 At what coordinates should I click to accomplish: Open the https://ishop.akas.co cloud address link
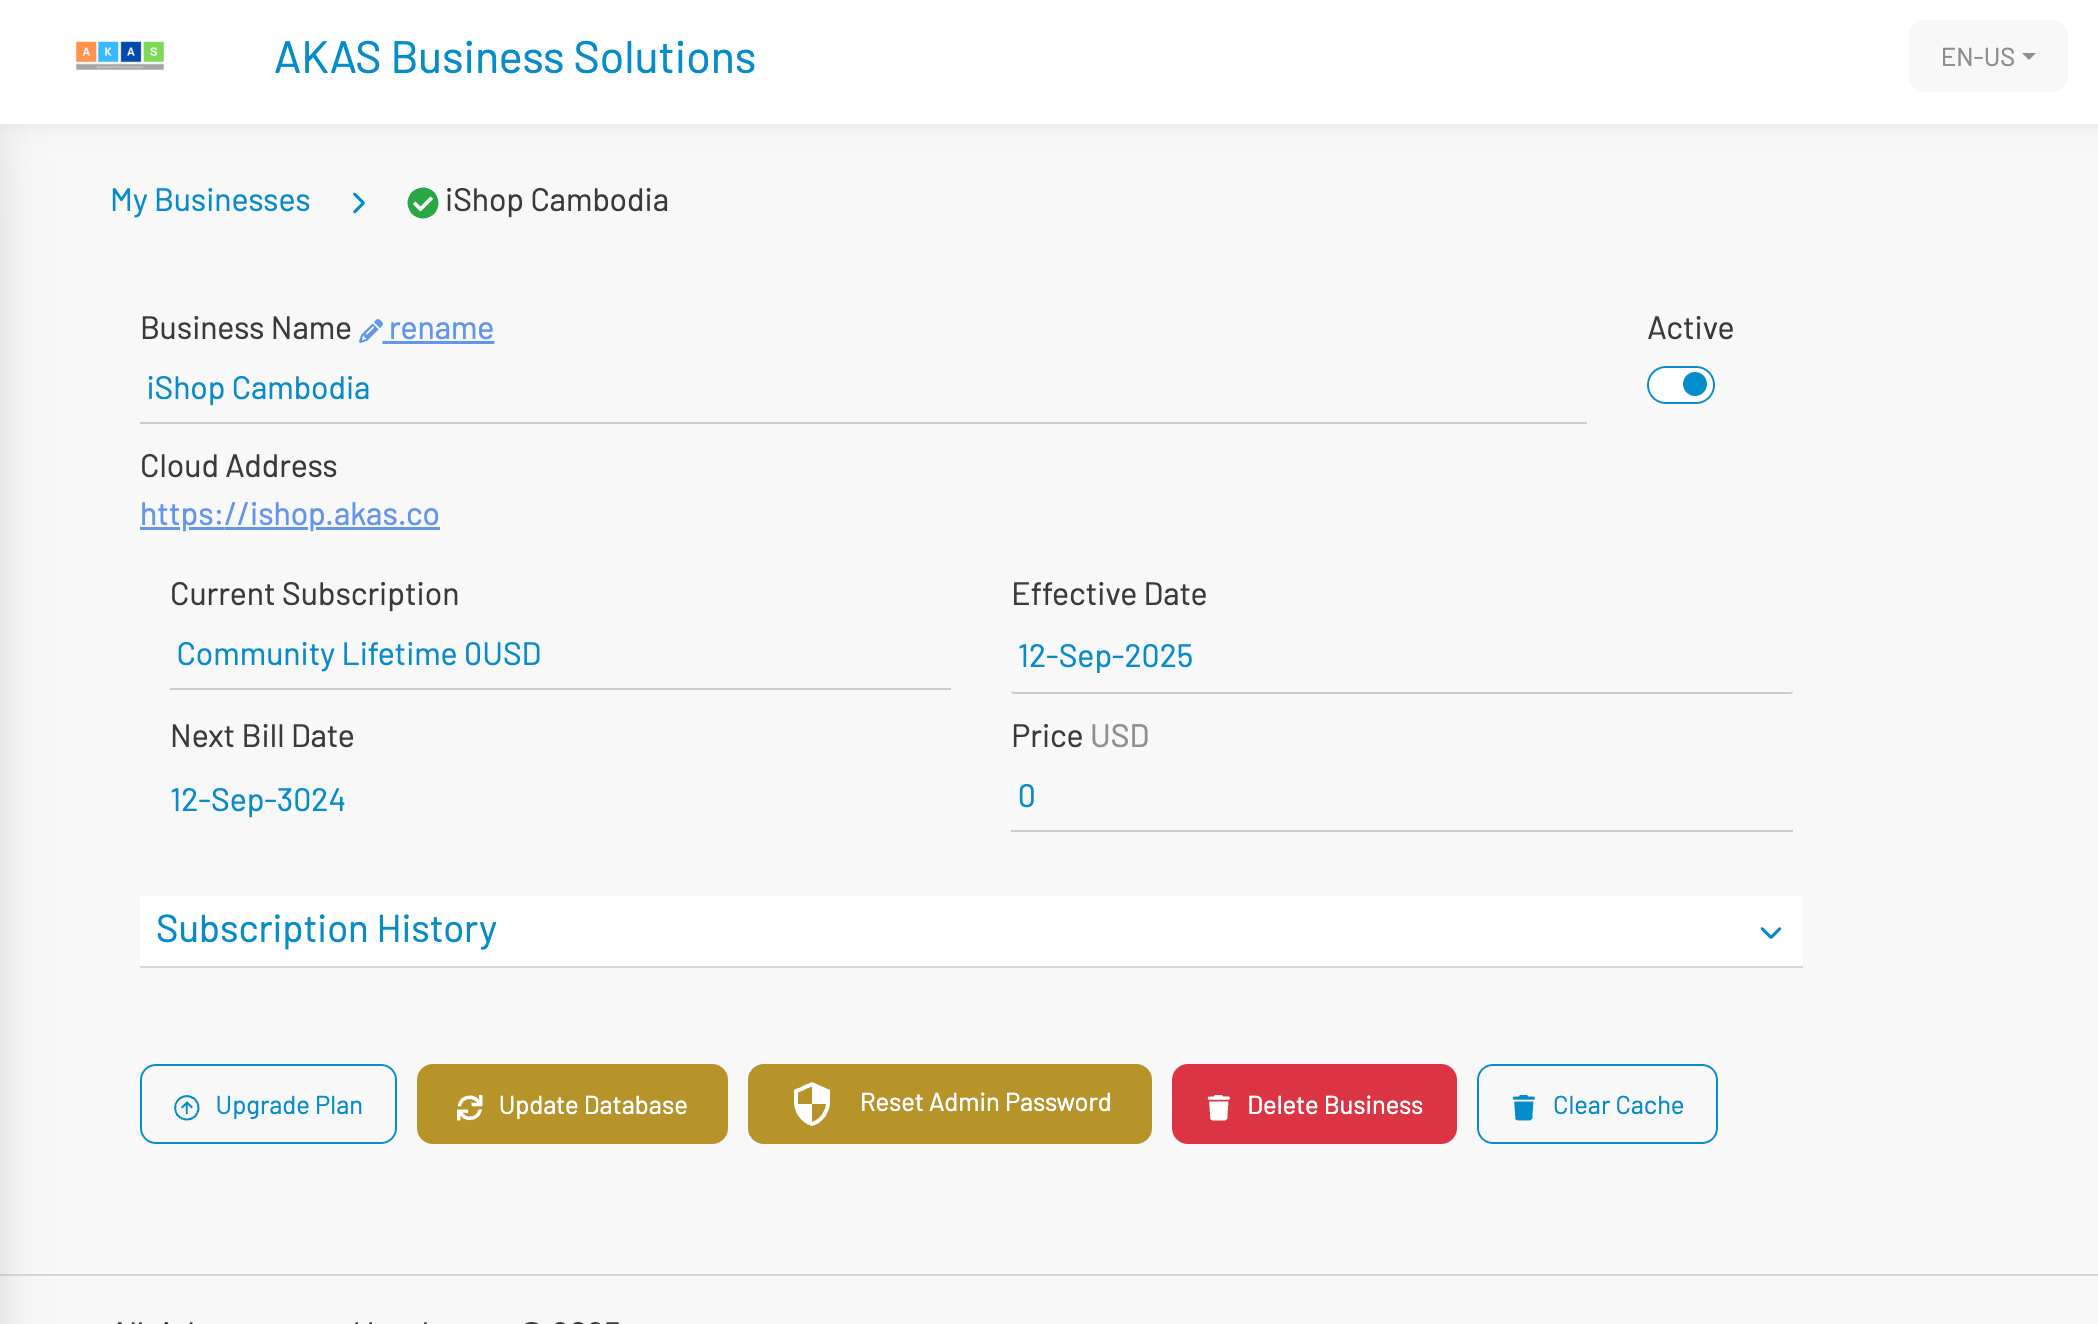[x=290, y=514]
